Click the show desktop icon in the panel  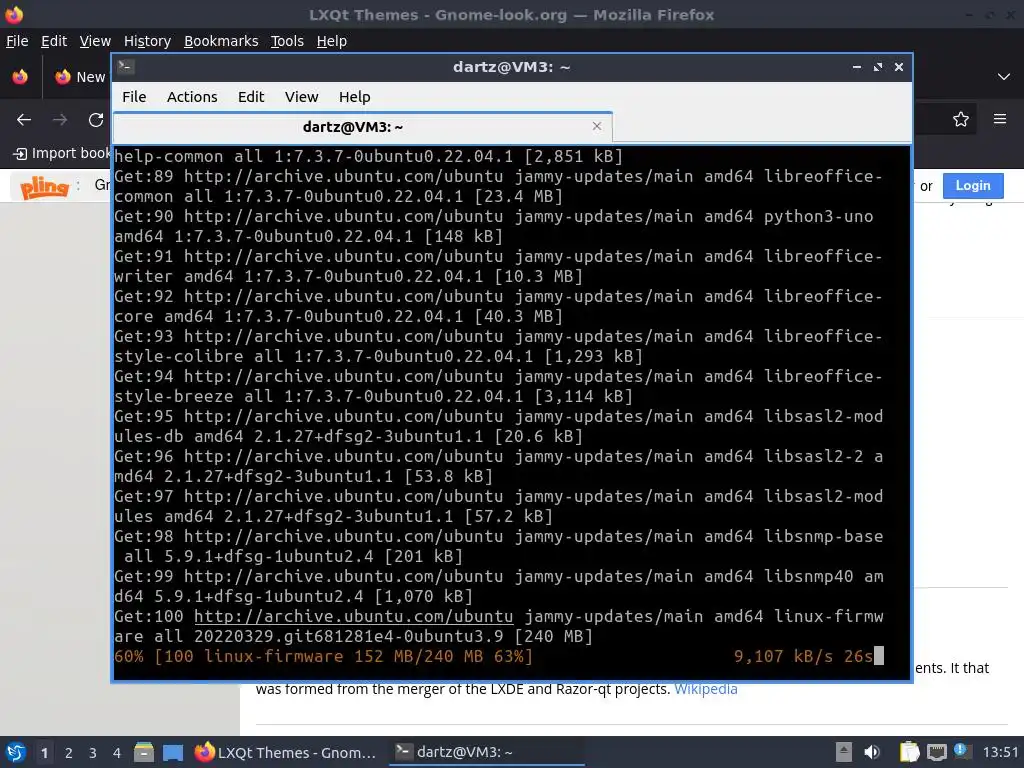(173, 752)
